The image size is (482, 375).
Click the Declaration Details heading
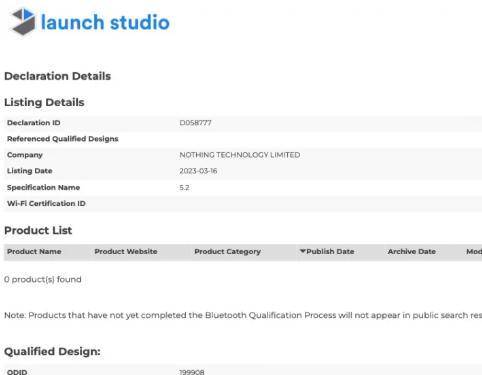tap(57, 76)
